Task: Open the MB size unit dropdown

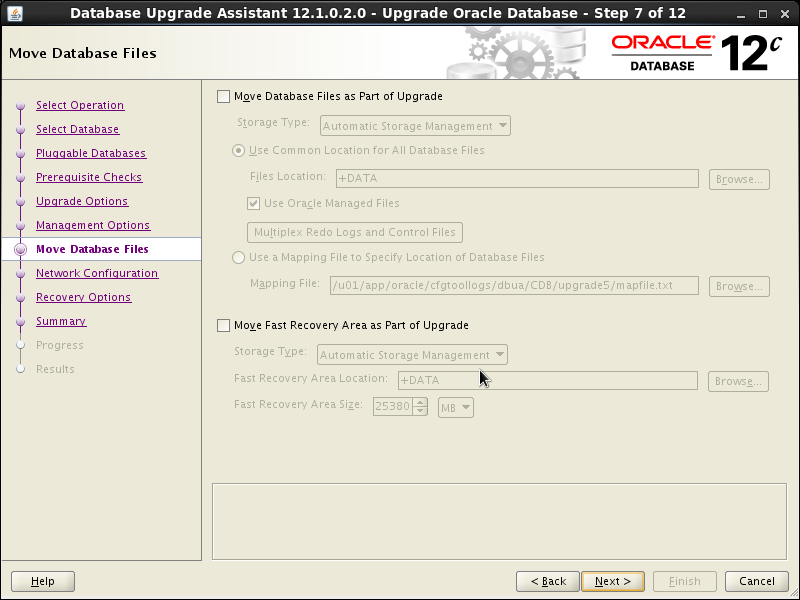Action: [x=455, y=407]
